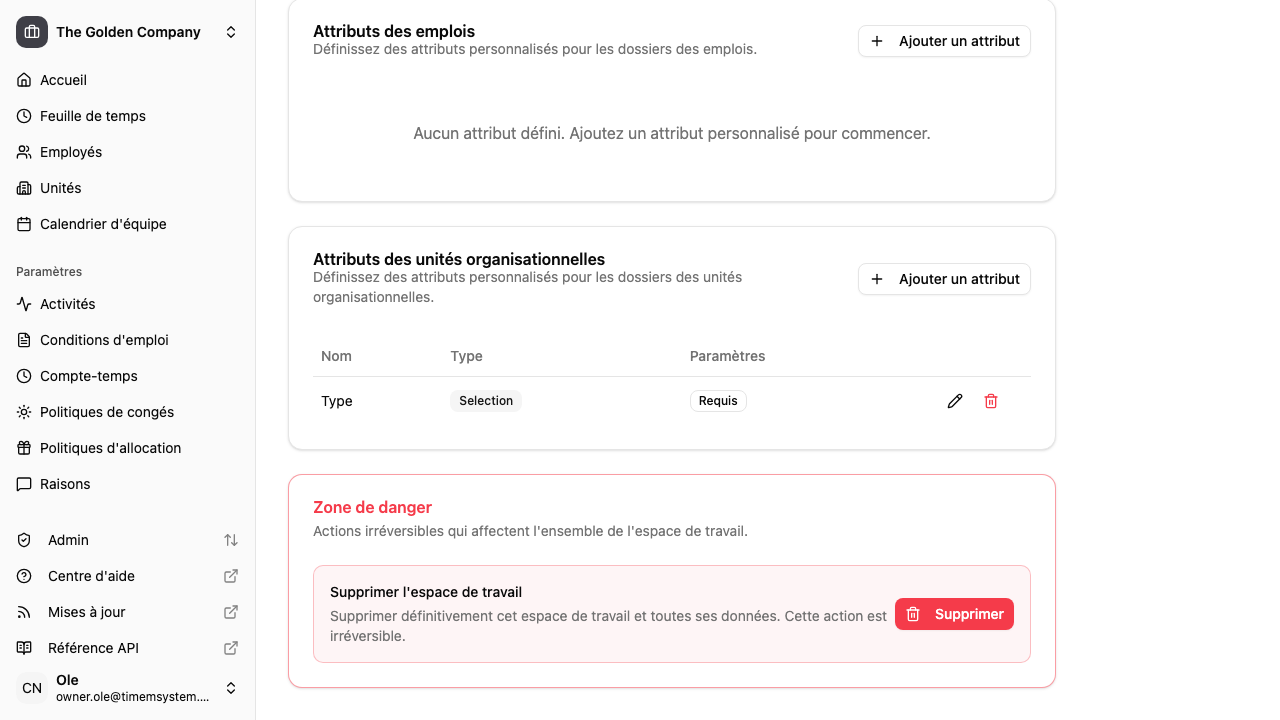Click the trash icon to delete the Type attribute
The image size is (1280, 720).
coord(991,401)
